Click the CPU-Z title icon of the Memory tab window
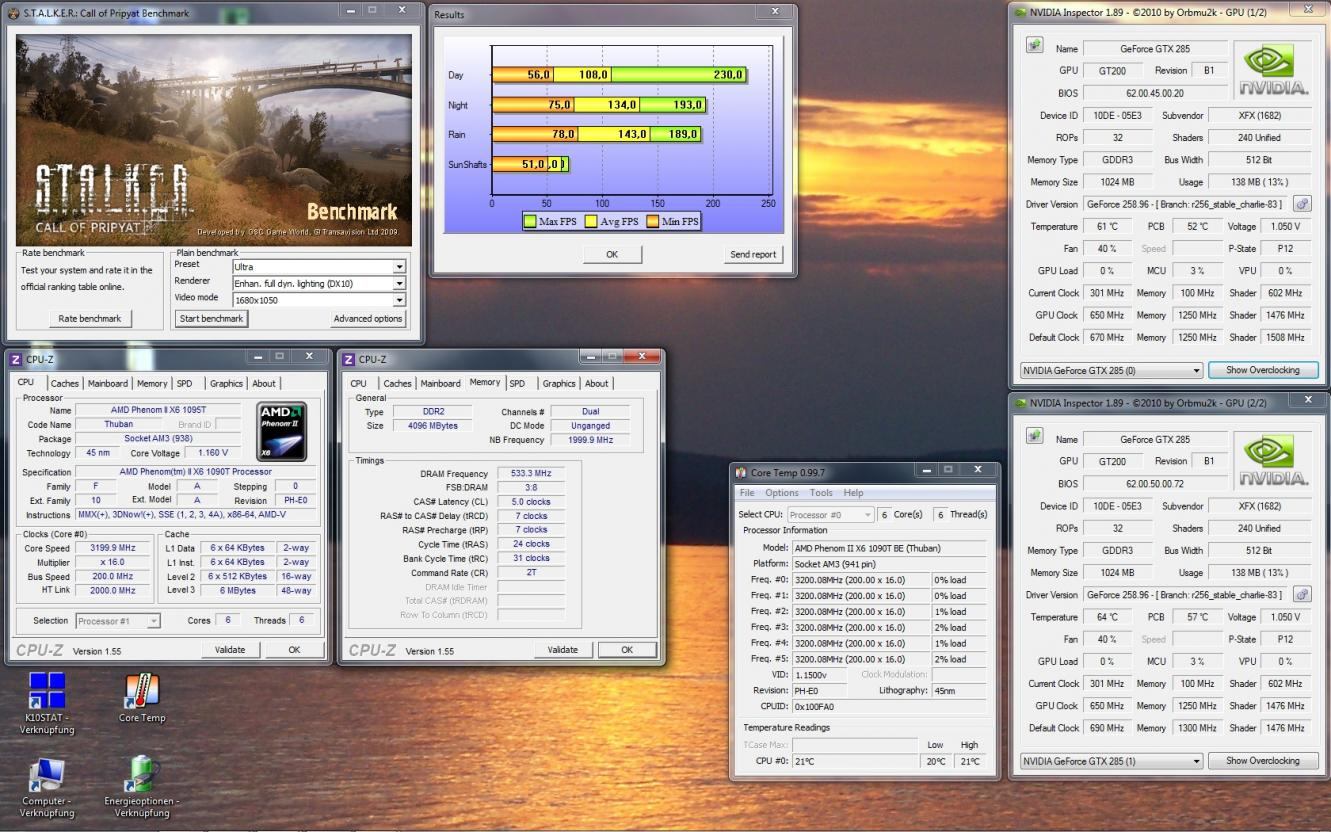The width and height of the screenshot is (1331, 832). 349,359
